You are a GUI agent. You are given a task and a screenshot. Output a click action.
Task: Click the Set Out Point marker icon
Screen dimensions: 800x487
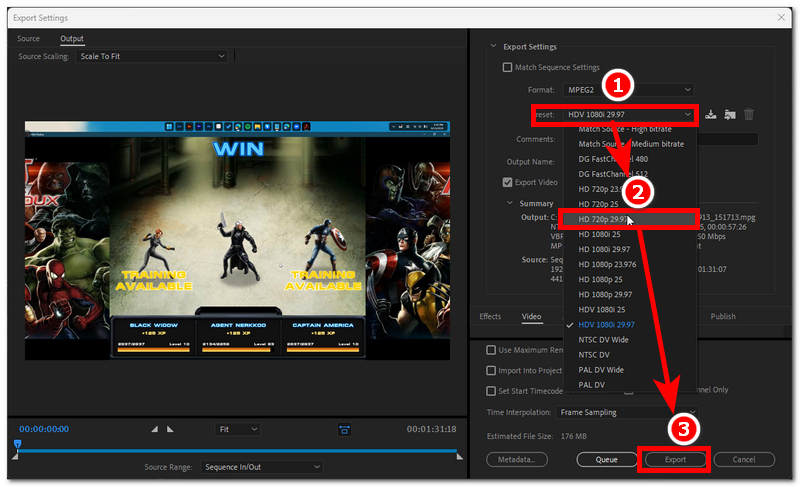169,429
